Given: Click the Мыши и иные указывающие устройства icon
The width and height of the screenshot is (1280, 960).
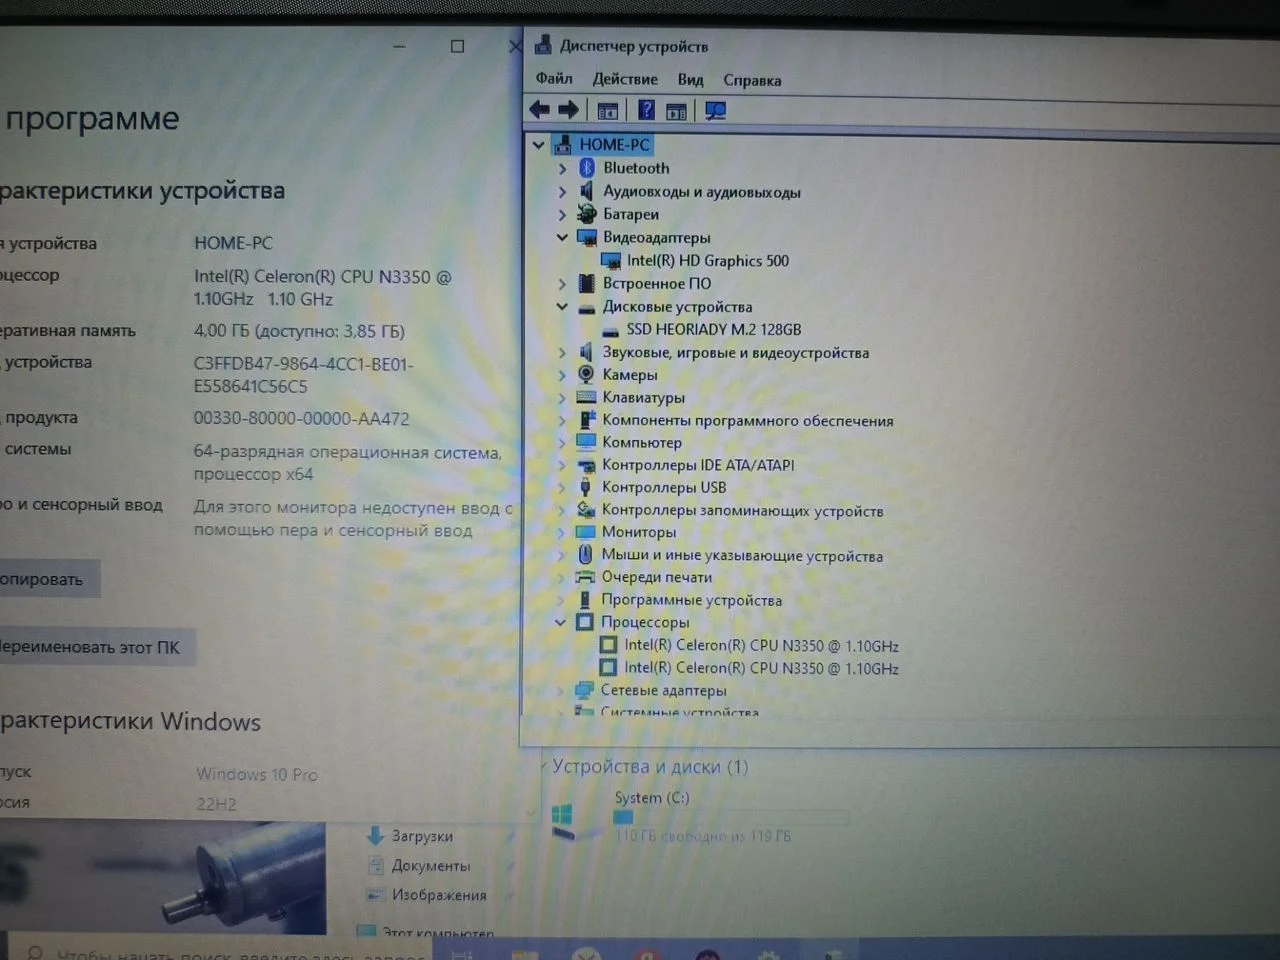Looking at the screenshot, I should (x=586, y=554).
